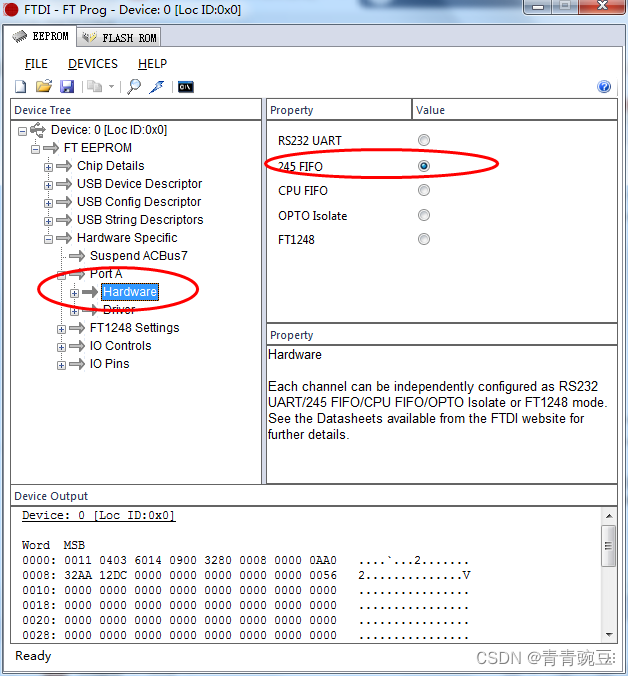Expand the Hardware node under Port A

click(74, 293)
